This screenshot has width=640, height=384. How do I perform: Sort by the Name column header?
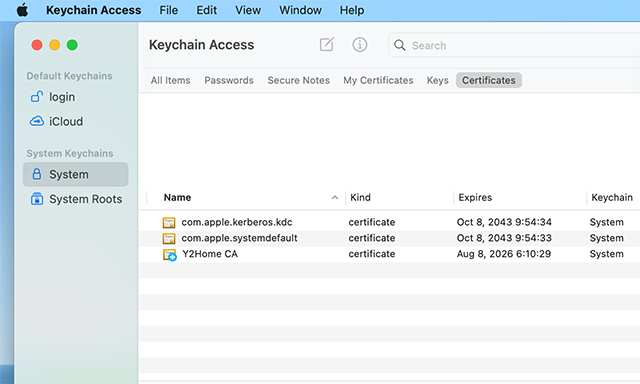click(x=177, y=198)
